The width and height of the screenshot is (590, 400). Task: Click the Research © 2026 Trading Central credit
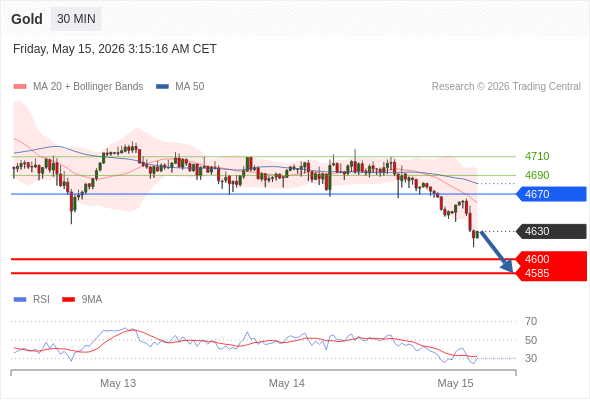pyautogui.click(x=506, y=87)
